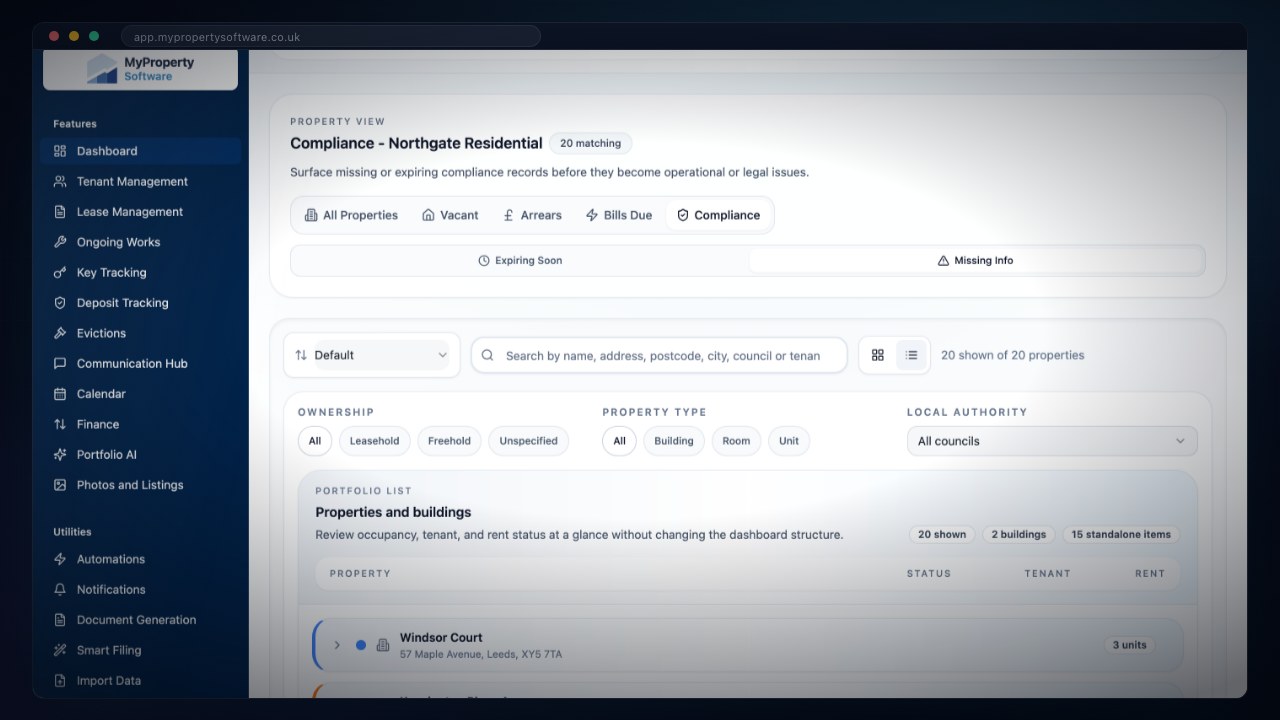Screen dimensions: 1280x720
Task: Open the All councils dropdown
Action: point(1052,441)
